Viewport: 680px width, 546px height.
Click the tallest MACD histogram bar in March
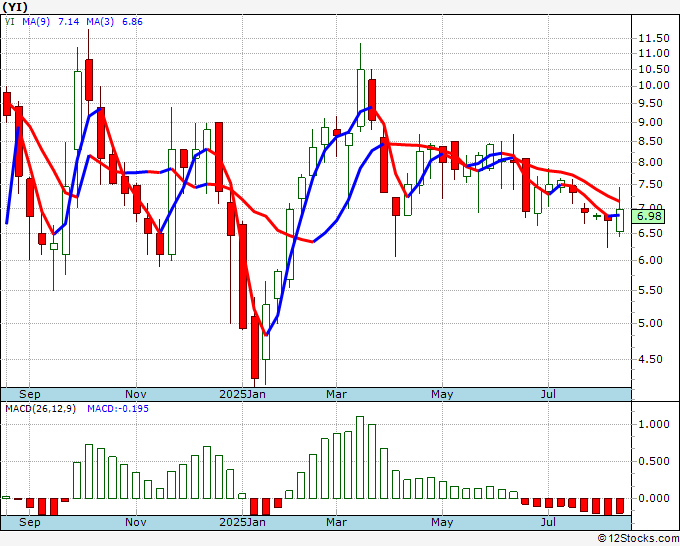360,458
